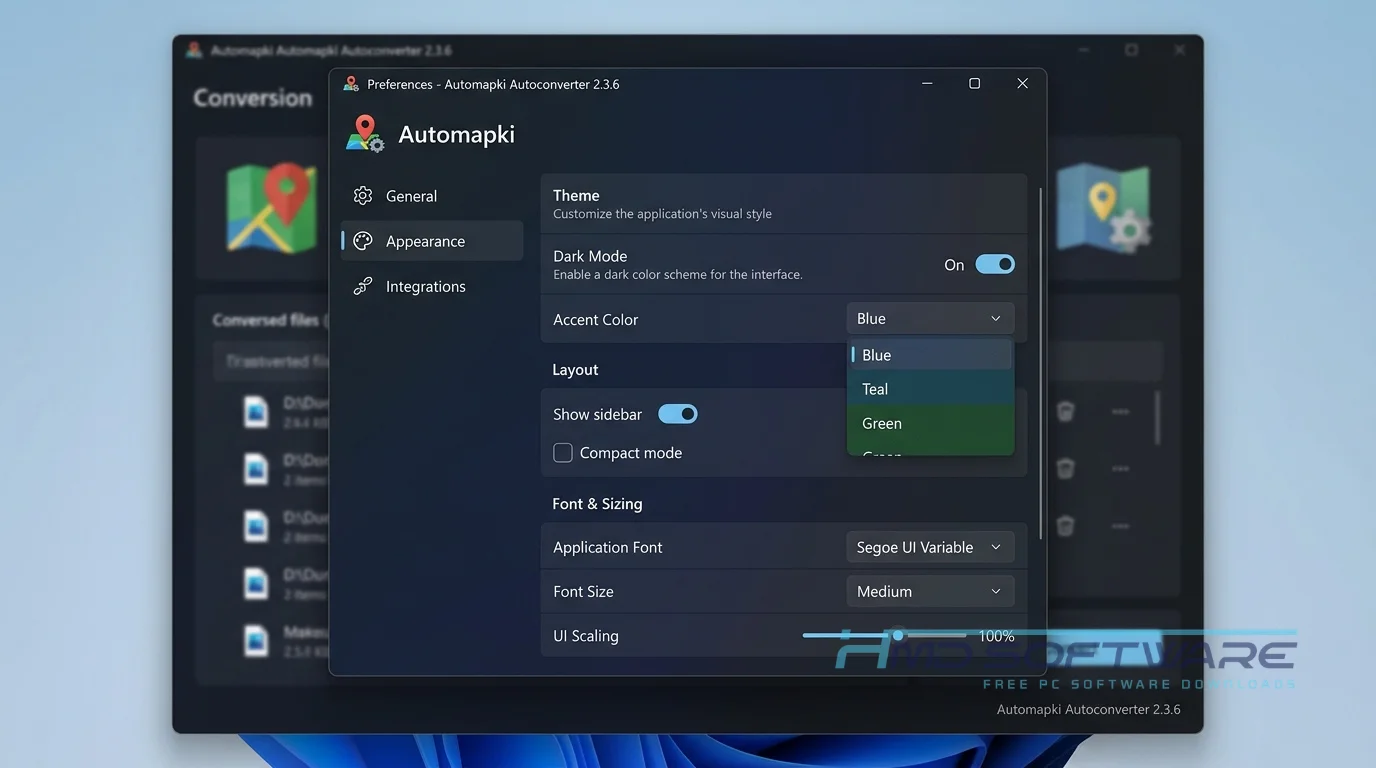Click the map pin thumbnail in Conversion window

(x=274, y=208)
